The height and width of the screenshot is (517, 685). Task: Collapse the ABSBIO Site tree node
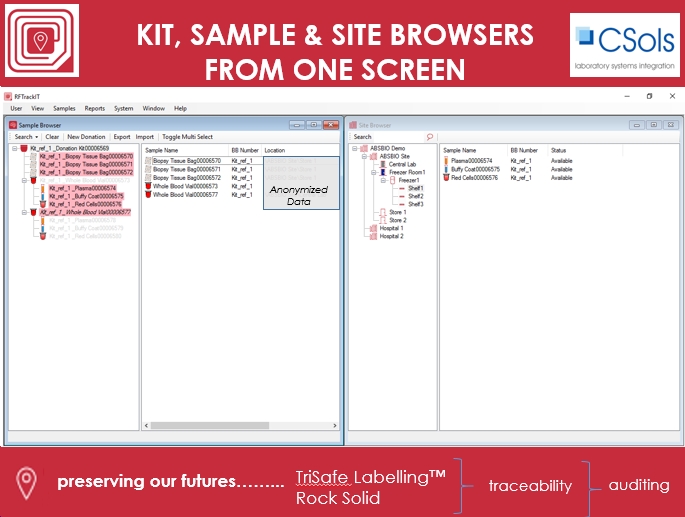[364, 156]
